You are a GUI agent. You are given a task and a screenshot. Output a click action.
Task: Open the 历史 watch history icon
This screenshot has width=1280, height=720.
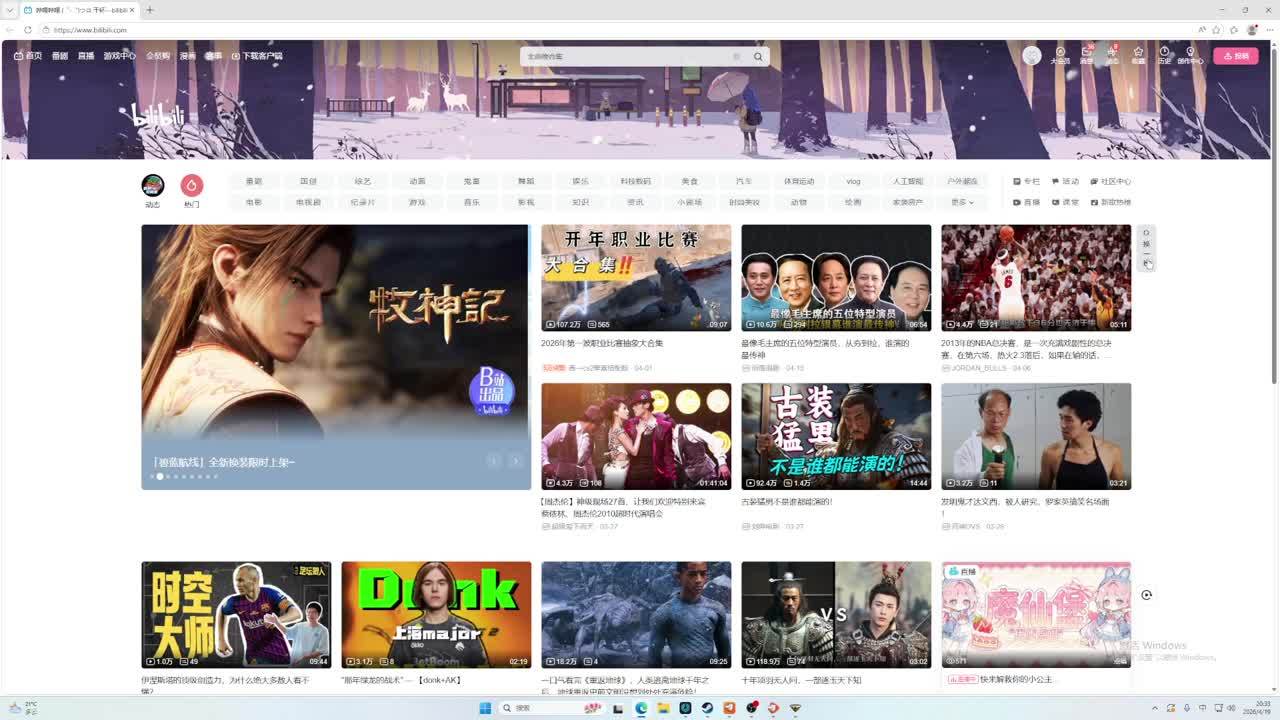click(1164, 55)
